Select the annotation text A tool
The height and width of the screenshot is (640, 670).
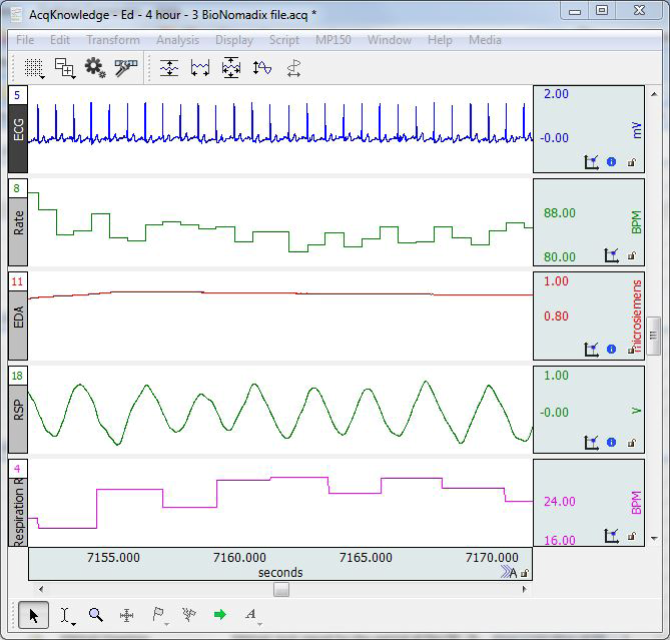[250, 614]
